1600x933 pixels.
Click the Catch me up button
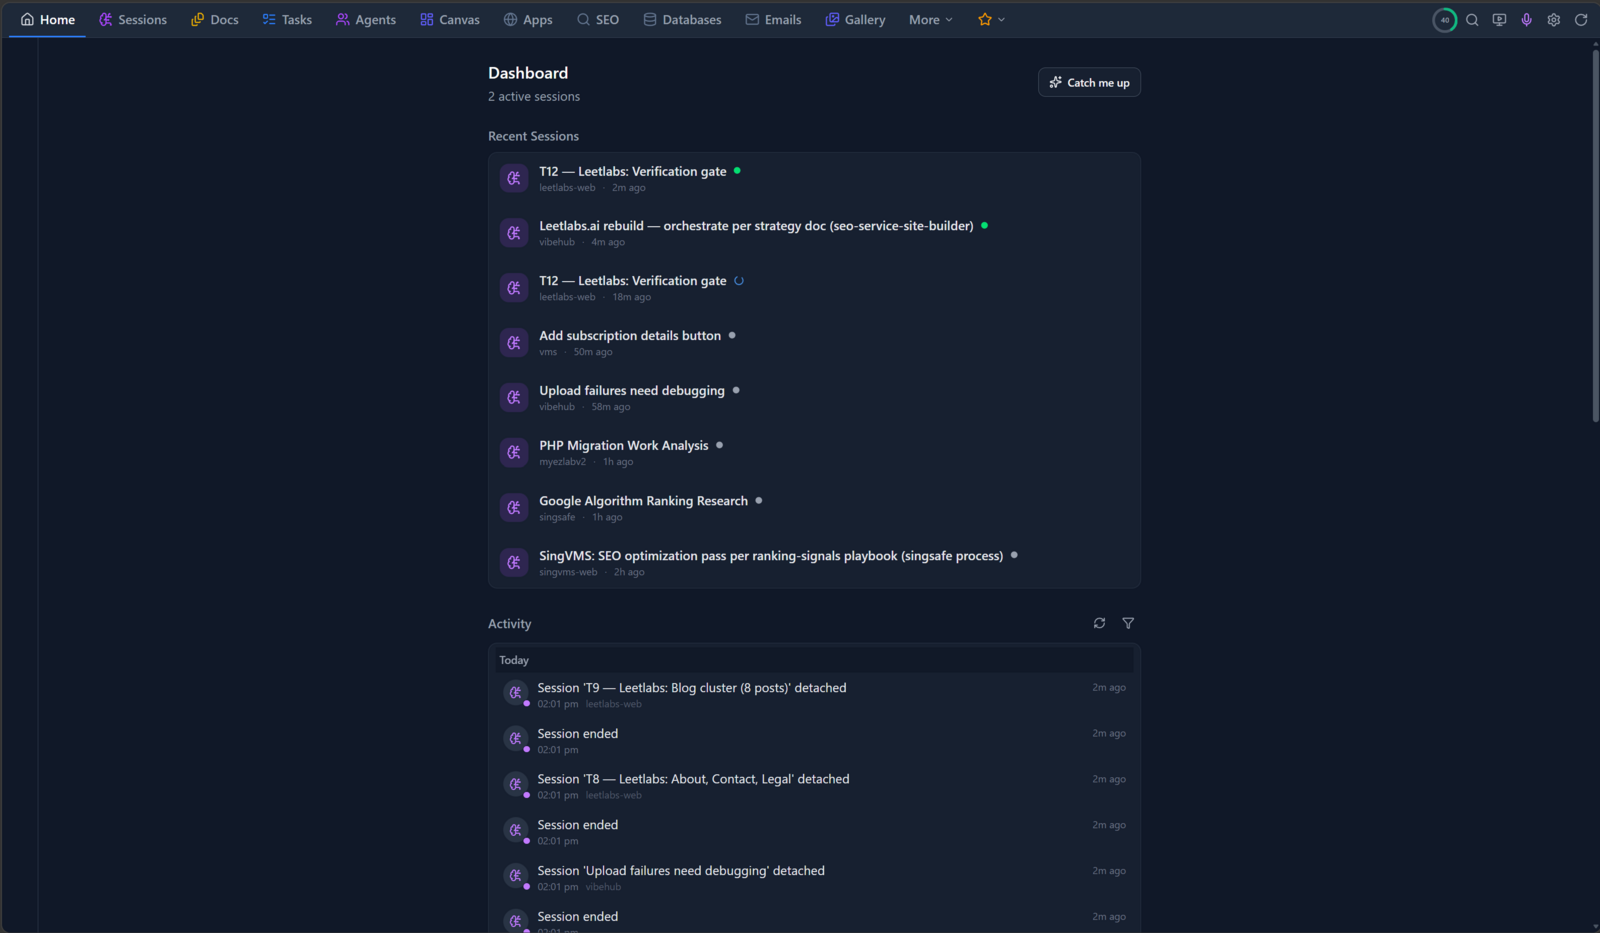click(x=1089, y=82)
